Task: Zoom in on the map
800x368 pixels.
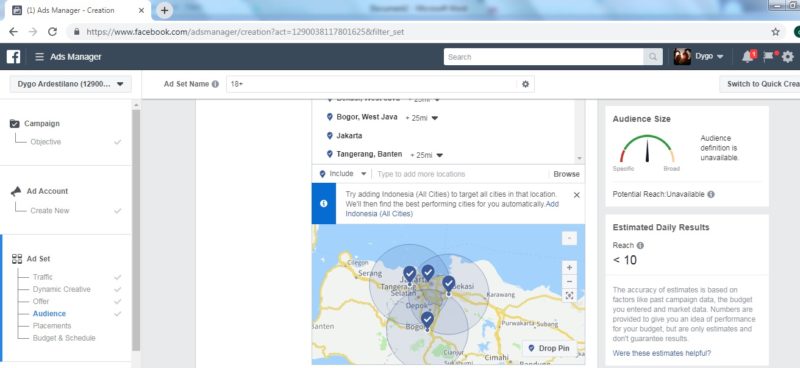Action: point(569,267)
